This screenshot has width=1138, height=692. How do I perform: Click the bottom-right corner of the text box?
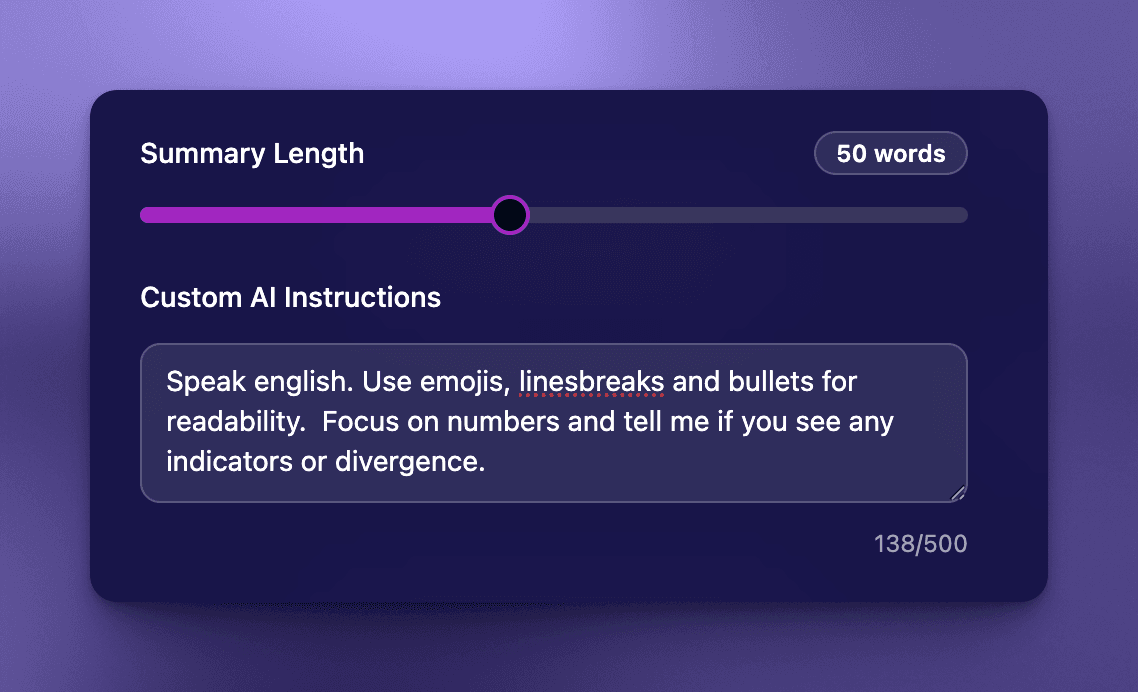(x=961, y=495)
